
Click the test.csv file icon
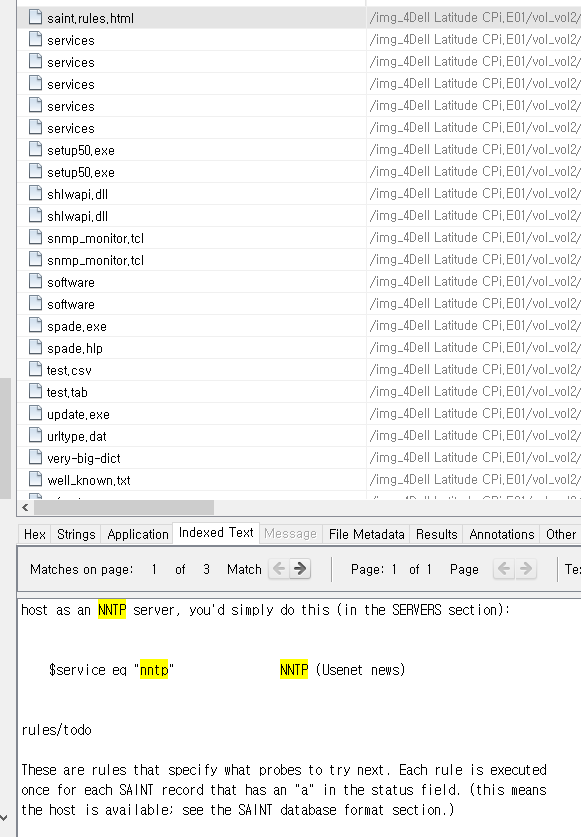pos(35,369)
